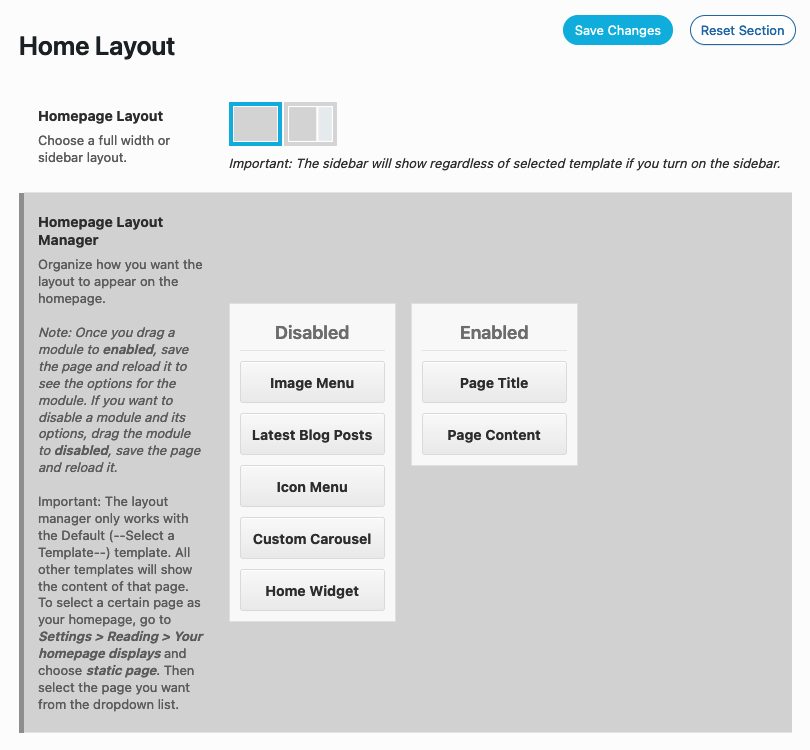Click the Custom Carousel module

pyautogui.click(x=312, y=538)
